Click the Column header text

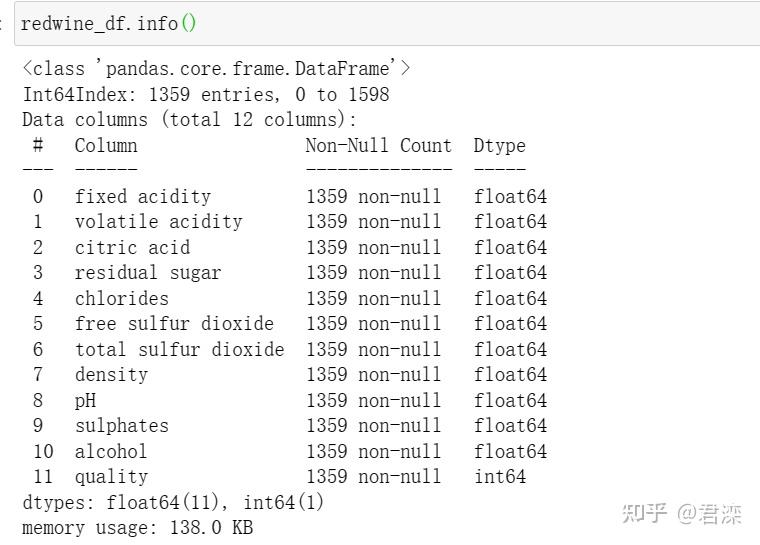coord(106,145)
